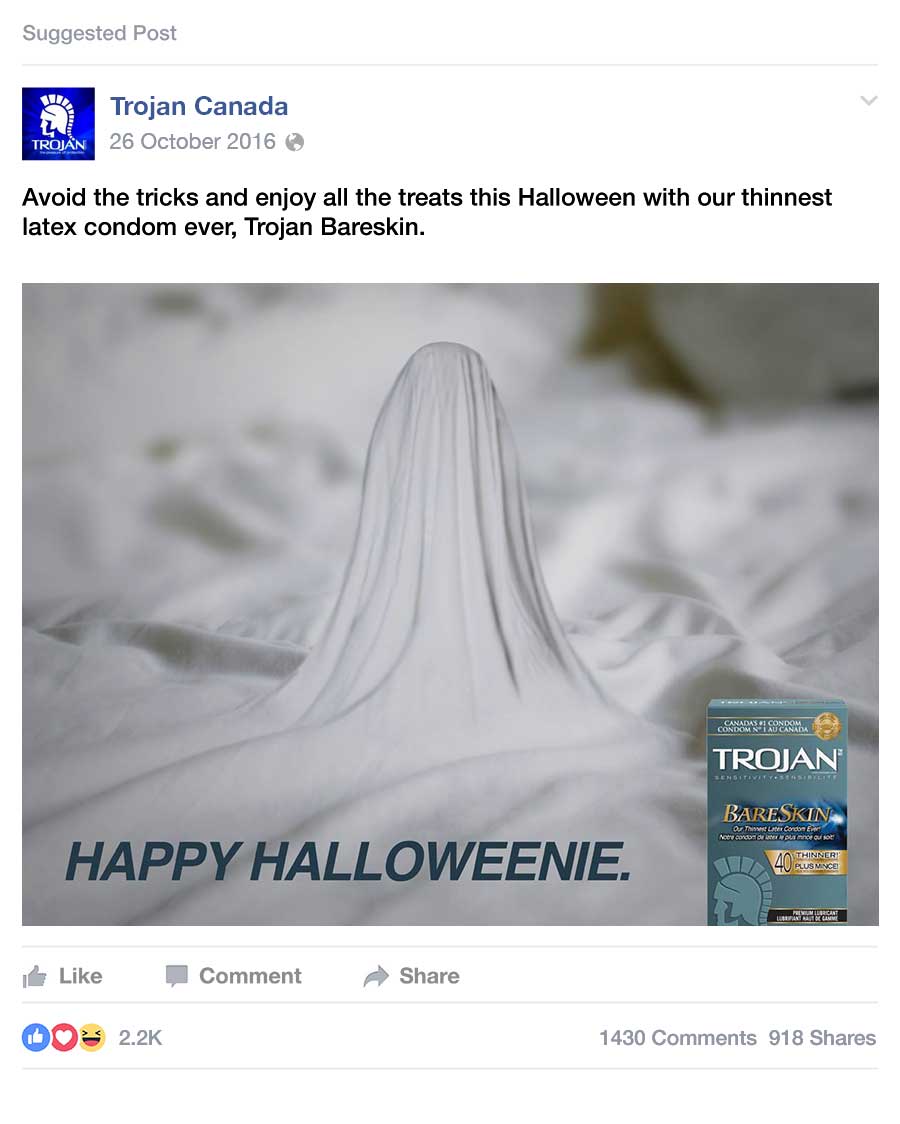This screenshot has width=900, height=1124.
Task: Open the 2.2K reactions count
Action: (x=140, y=1037)
